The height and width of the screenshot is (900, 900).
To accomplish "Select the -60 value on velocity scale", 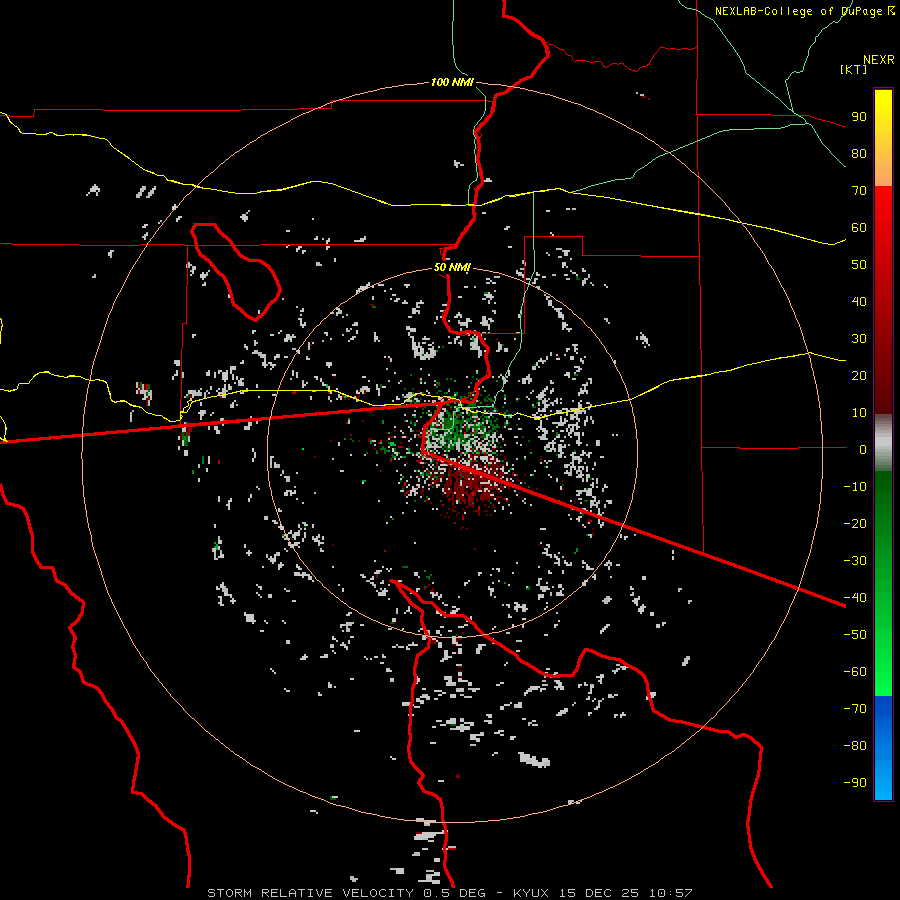I will (855, 672).
